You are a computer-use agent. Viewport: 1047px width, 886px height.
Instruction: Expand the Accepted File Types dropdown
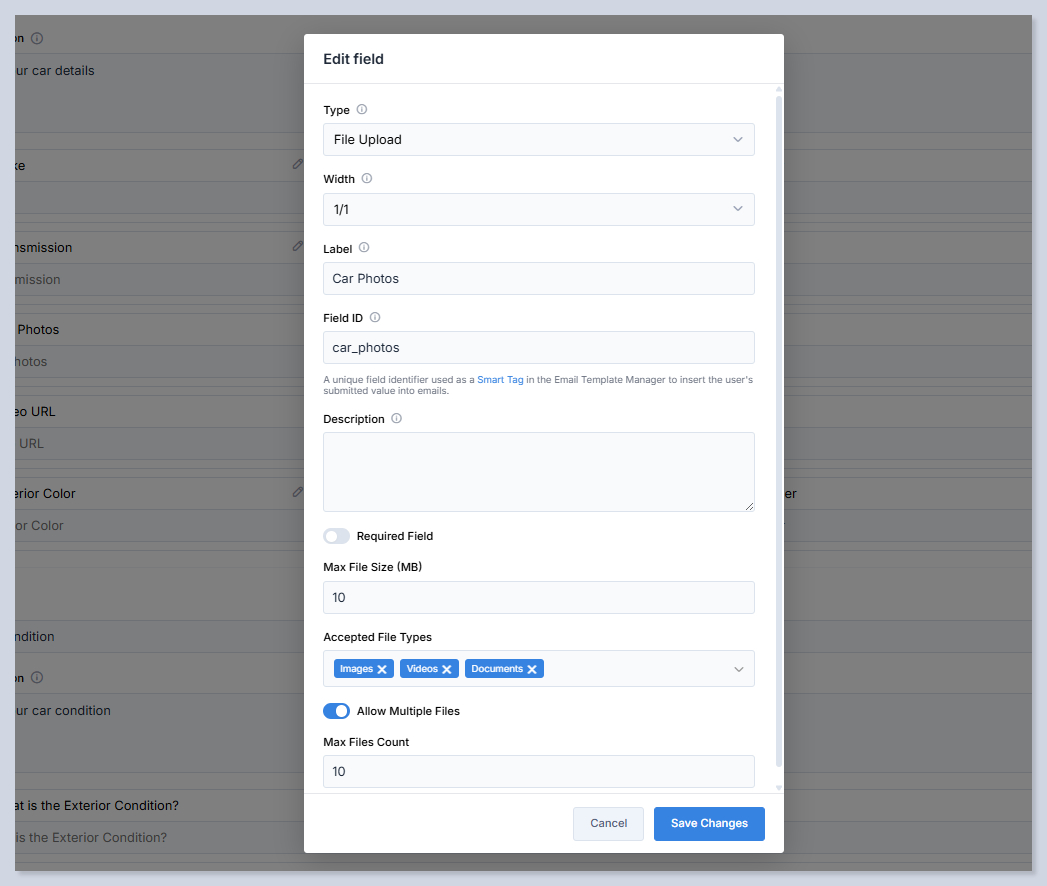pyautogui.click(x=738, y=669)
